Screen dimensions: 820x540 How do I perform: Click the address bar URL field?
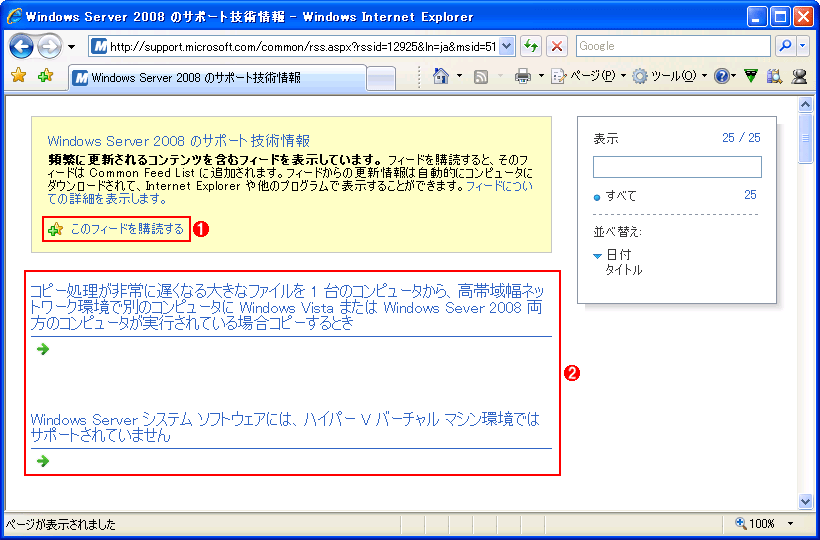[302, 47]
